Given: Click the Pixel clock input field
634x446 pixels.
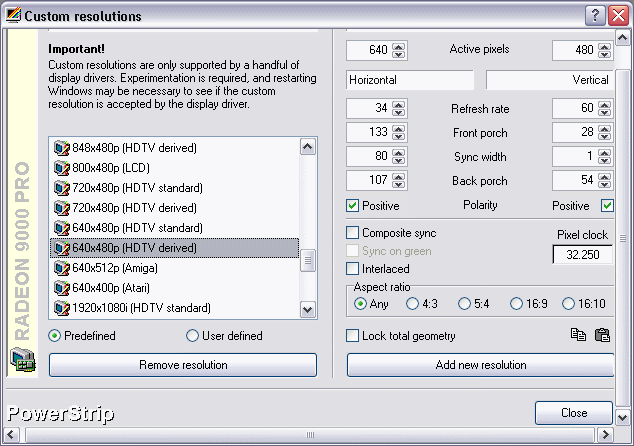Looking at the screenshot, I should pyautogui.click(x=582, y=255).
